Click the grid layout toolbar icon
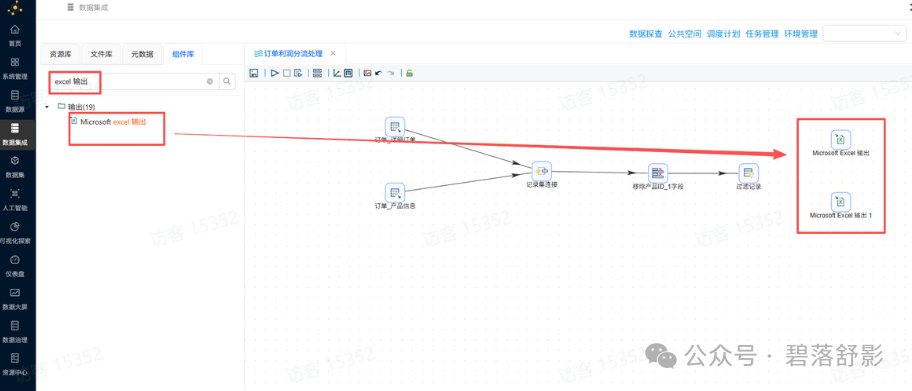Screen dimensions: 912x391 pos(317,73)
